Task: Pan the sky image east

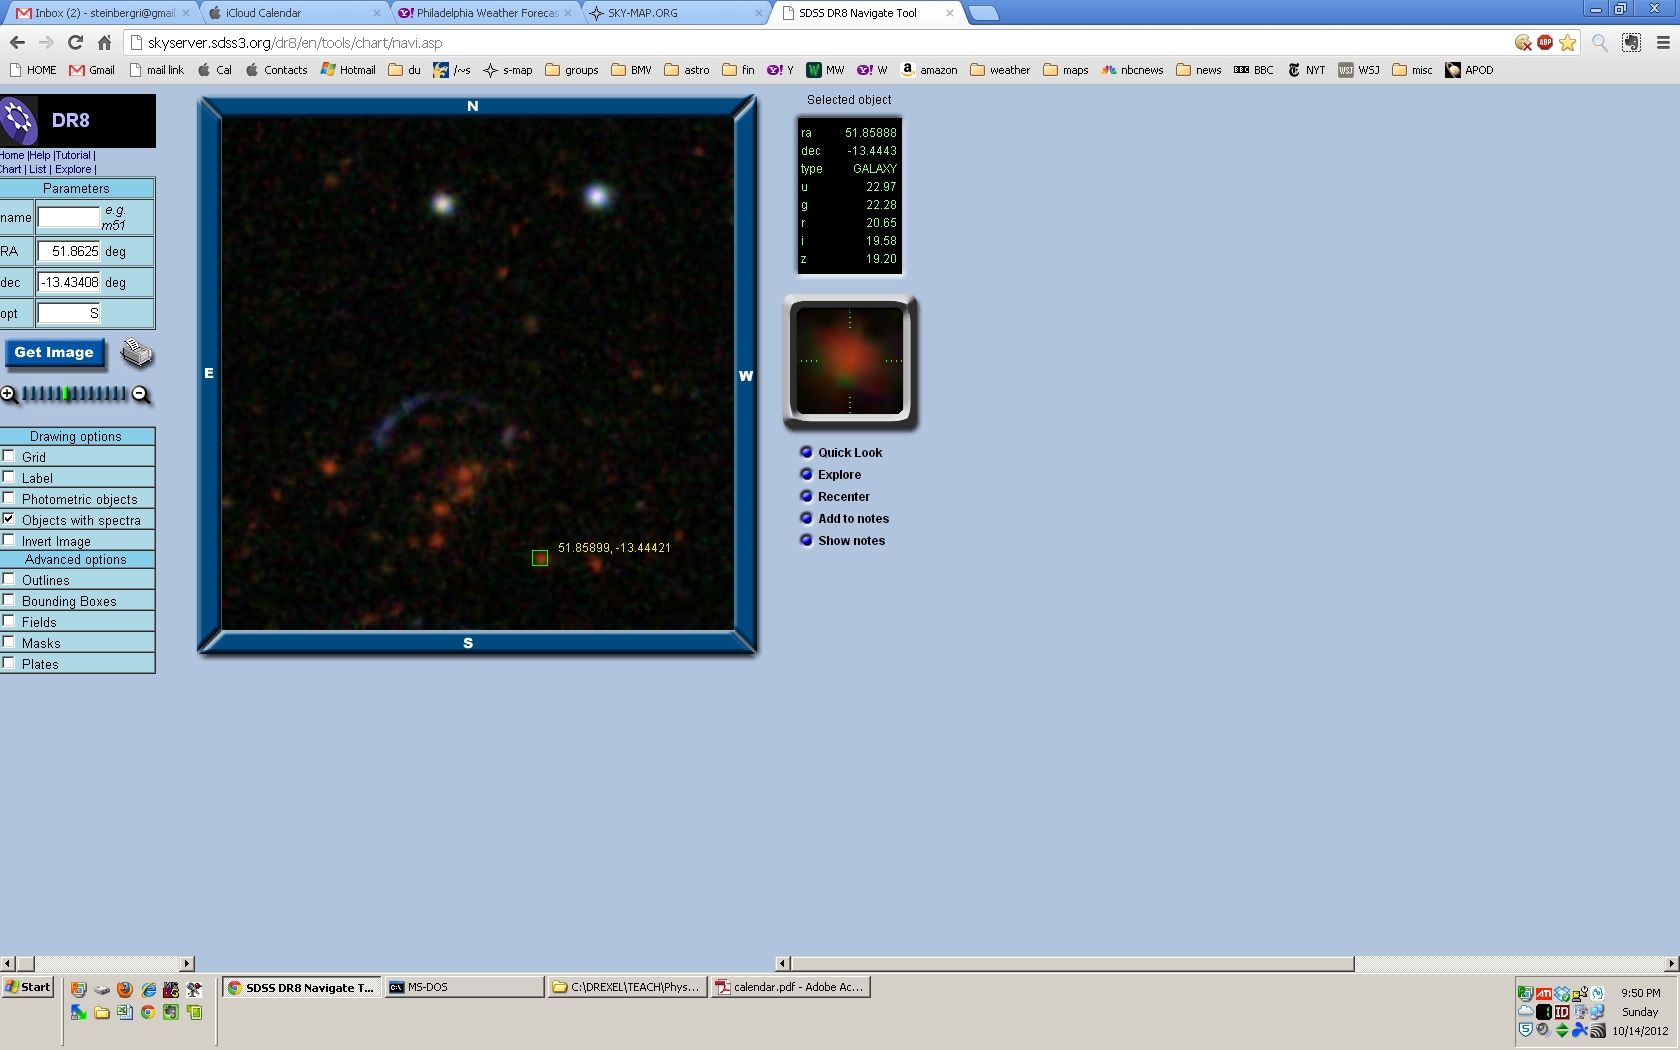Action: tap(209, 373)
